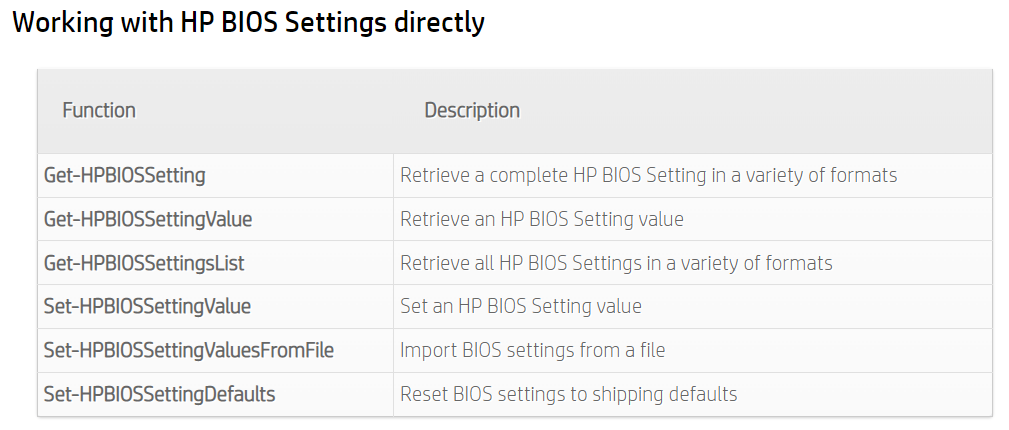The image size is (1009, 430).
Task: Open the Set-HPBIOSSettingValuesFromFile function entry
Action: [x=189, y=350]
